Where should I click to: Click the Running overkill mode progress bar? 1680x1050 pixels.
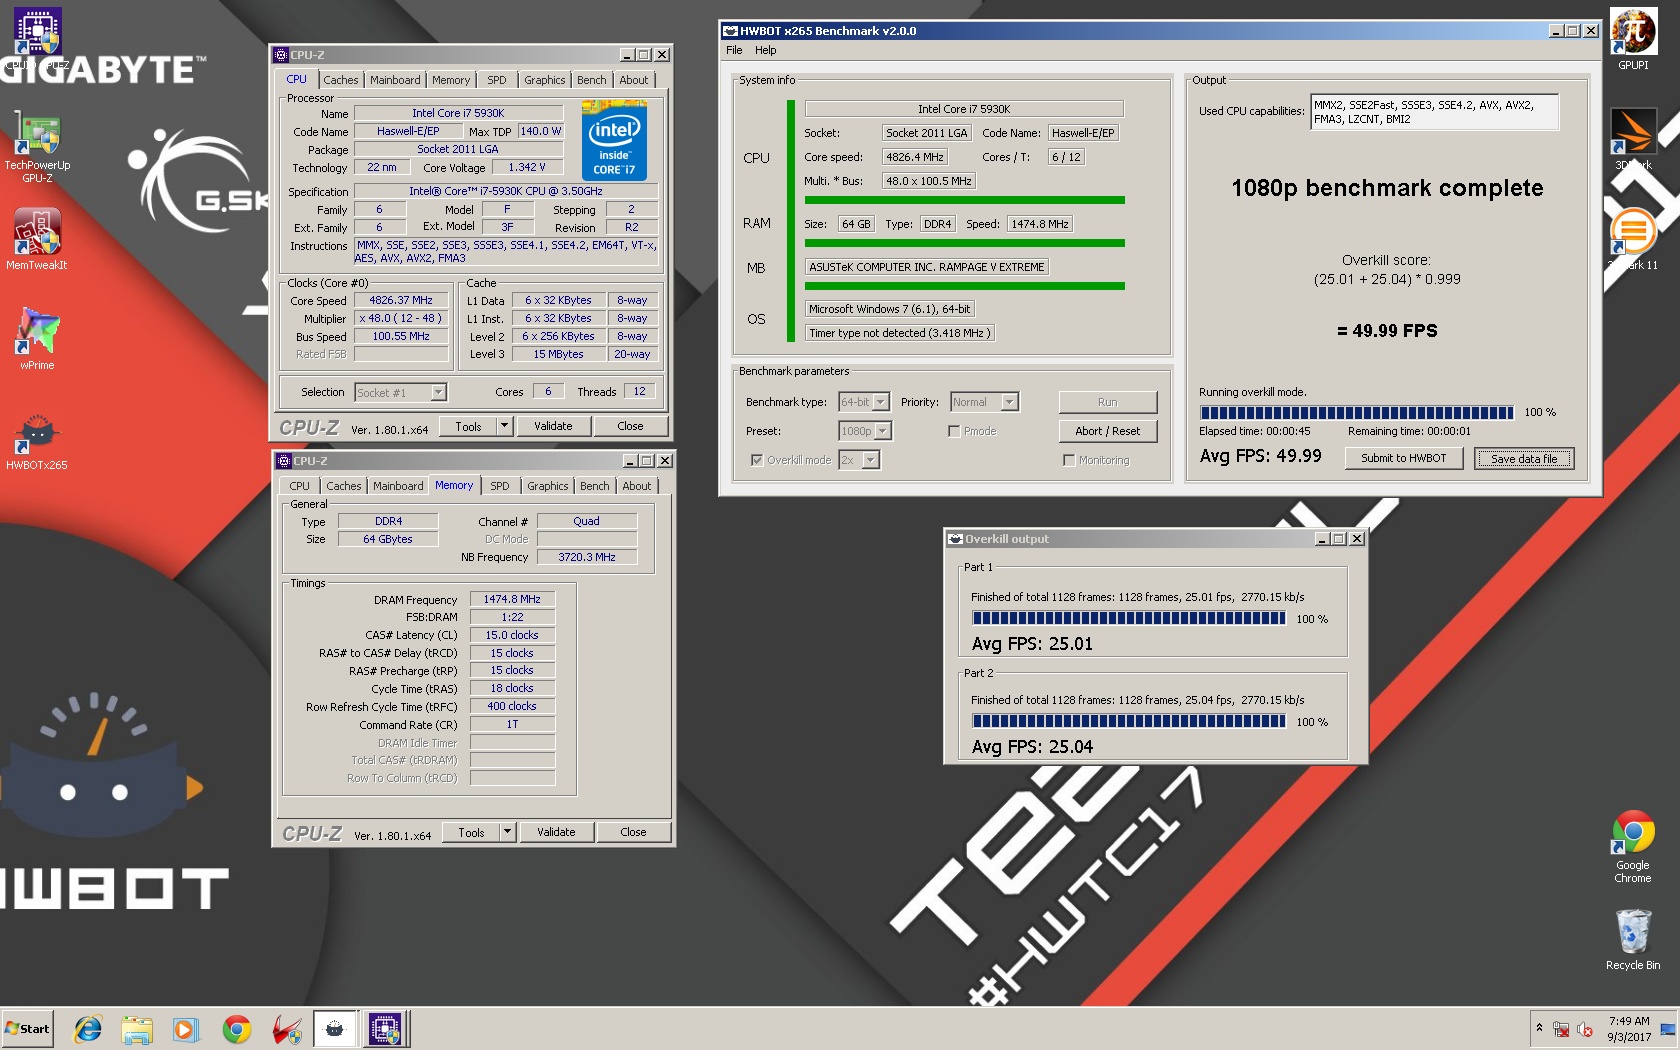[1357, 413]
